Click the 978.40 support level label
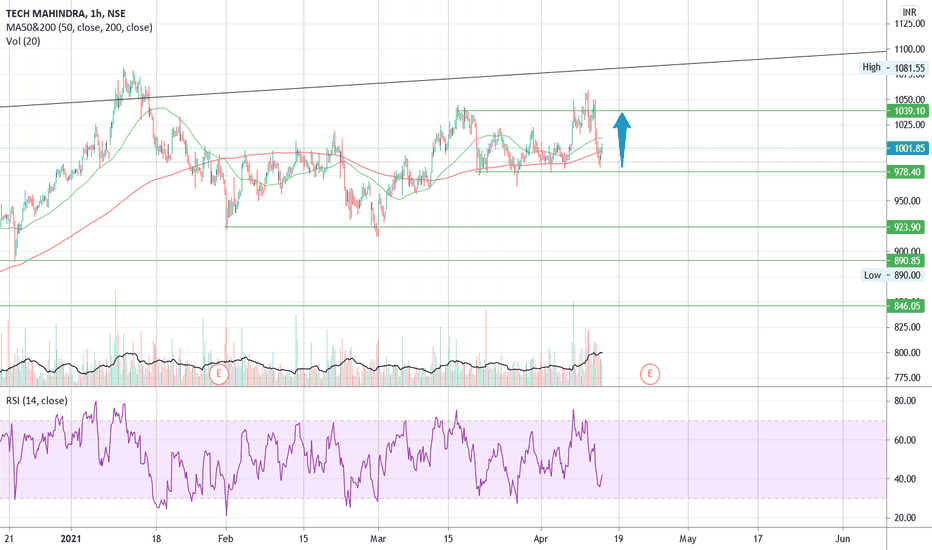 tap(908, 172)
